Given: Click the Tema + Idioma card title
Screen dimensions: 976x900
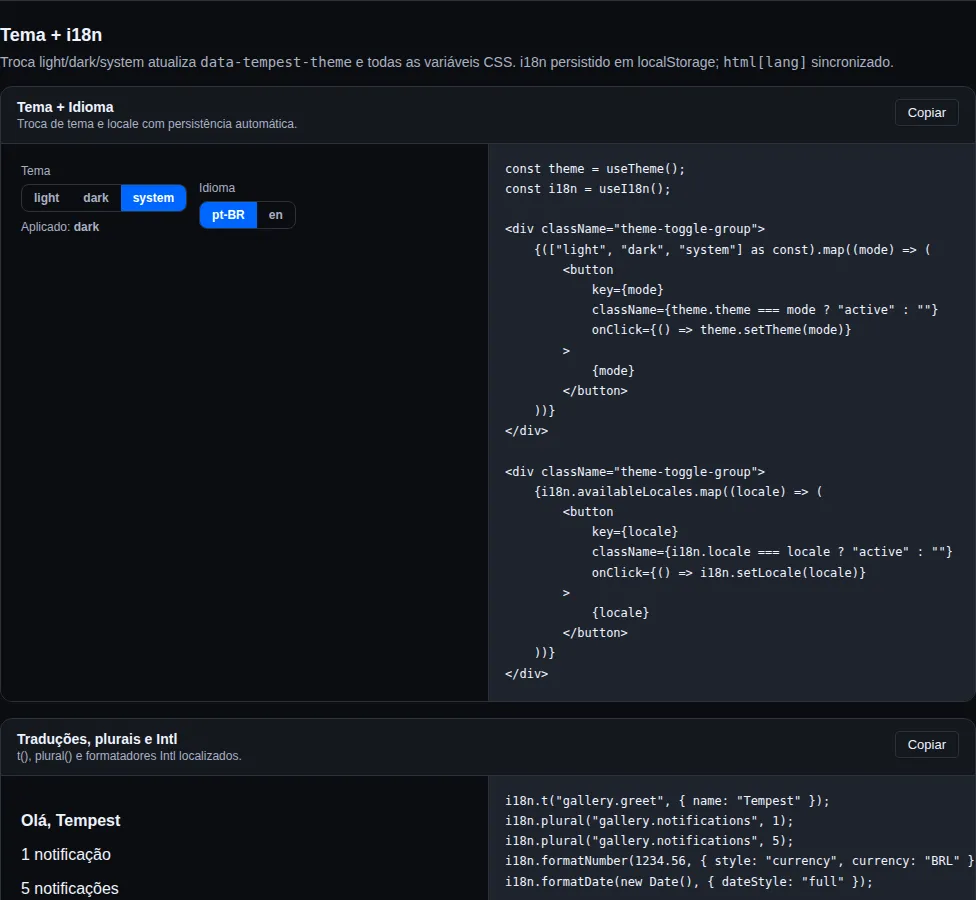Looking at the screenshot, I should pos(65,107).
